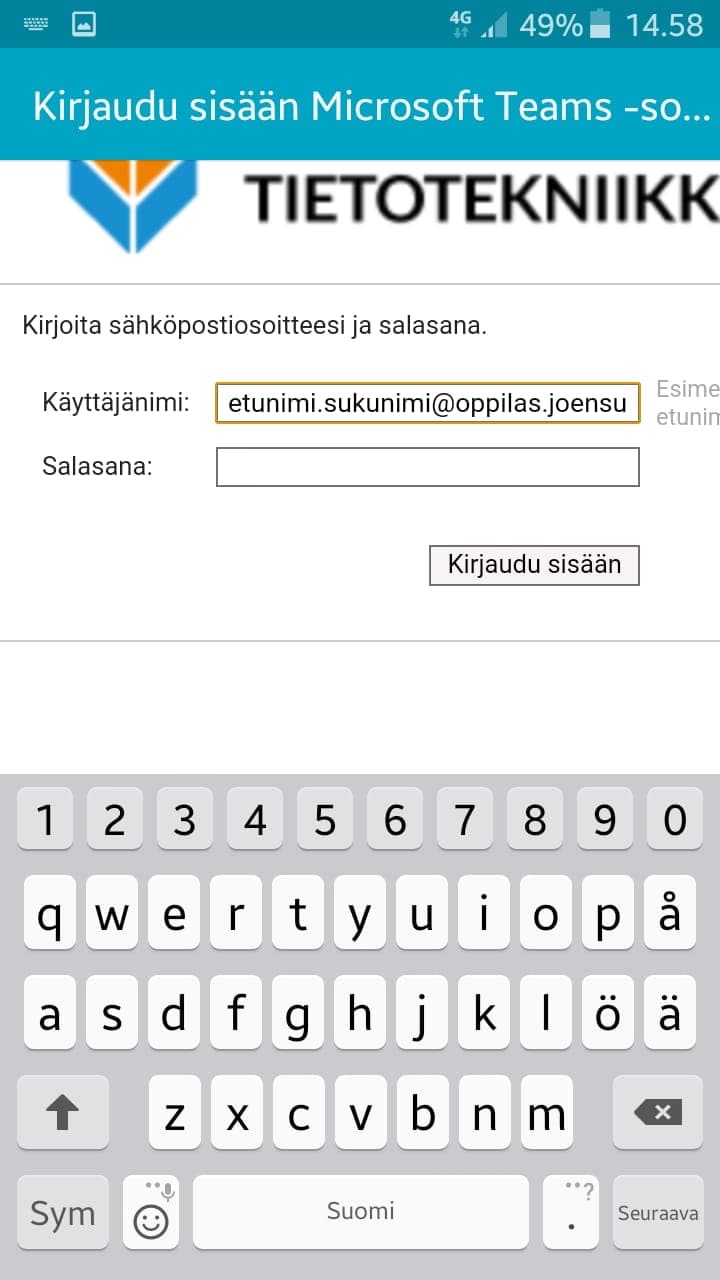Screen dimensions: 720x1280
Task: Tap the keyboard icon in status bar
Action: pos(35,24)
